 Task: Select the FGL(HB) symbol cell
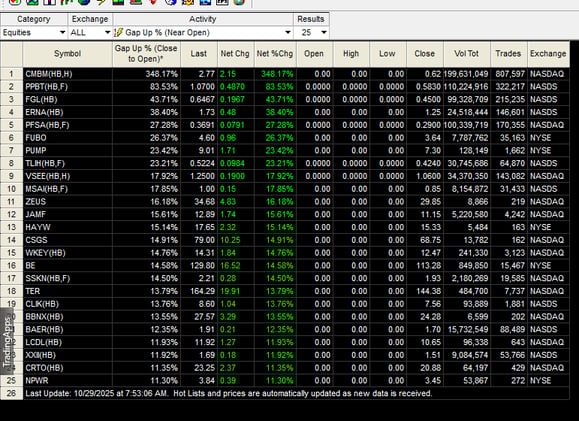click(68, 99)
